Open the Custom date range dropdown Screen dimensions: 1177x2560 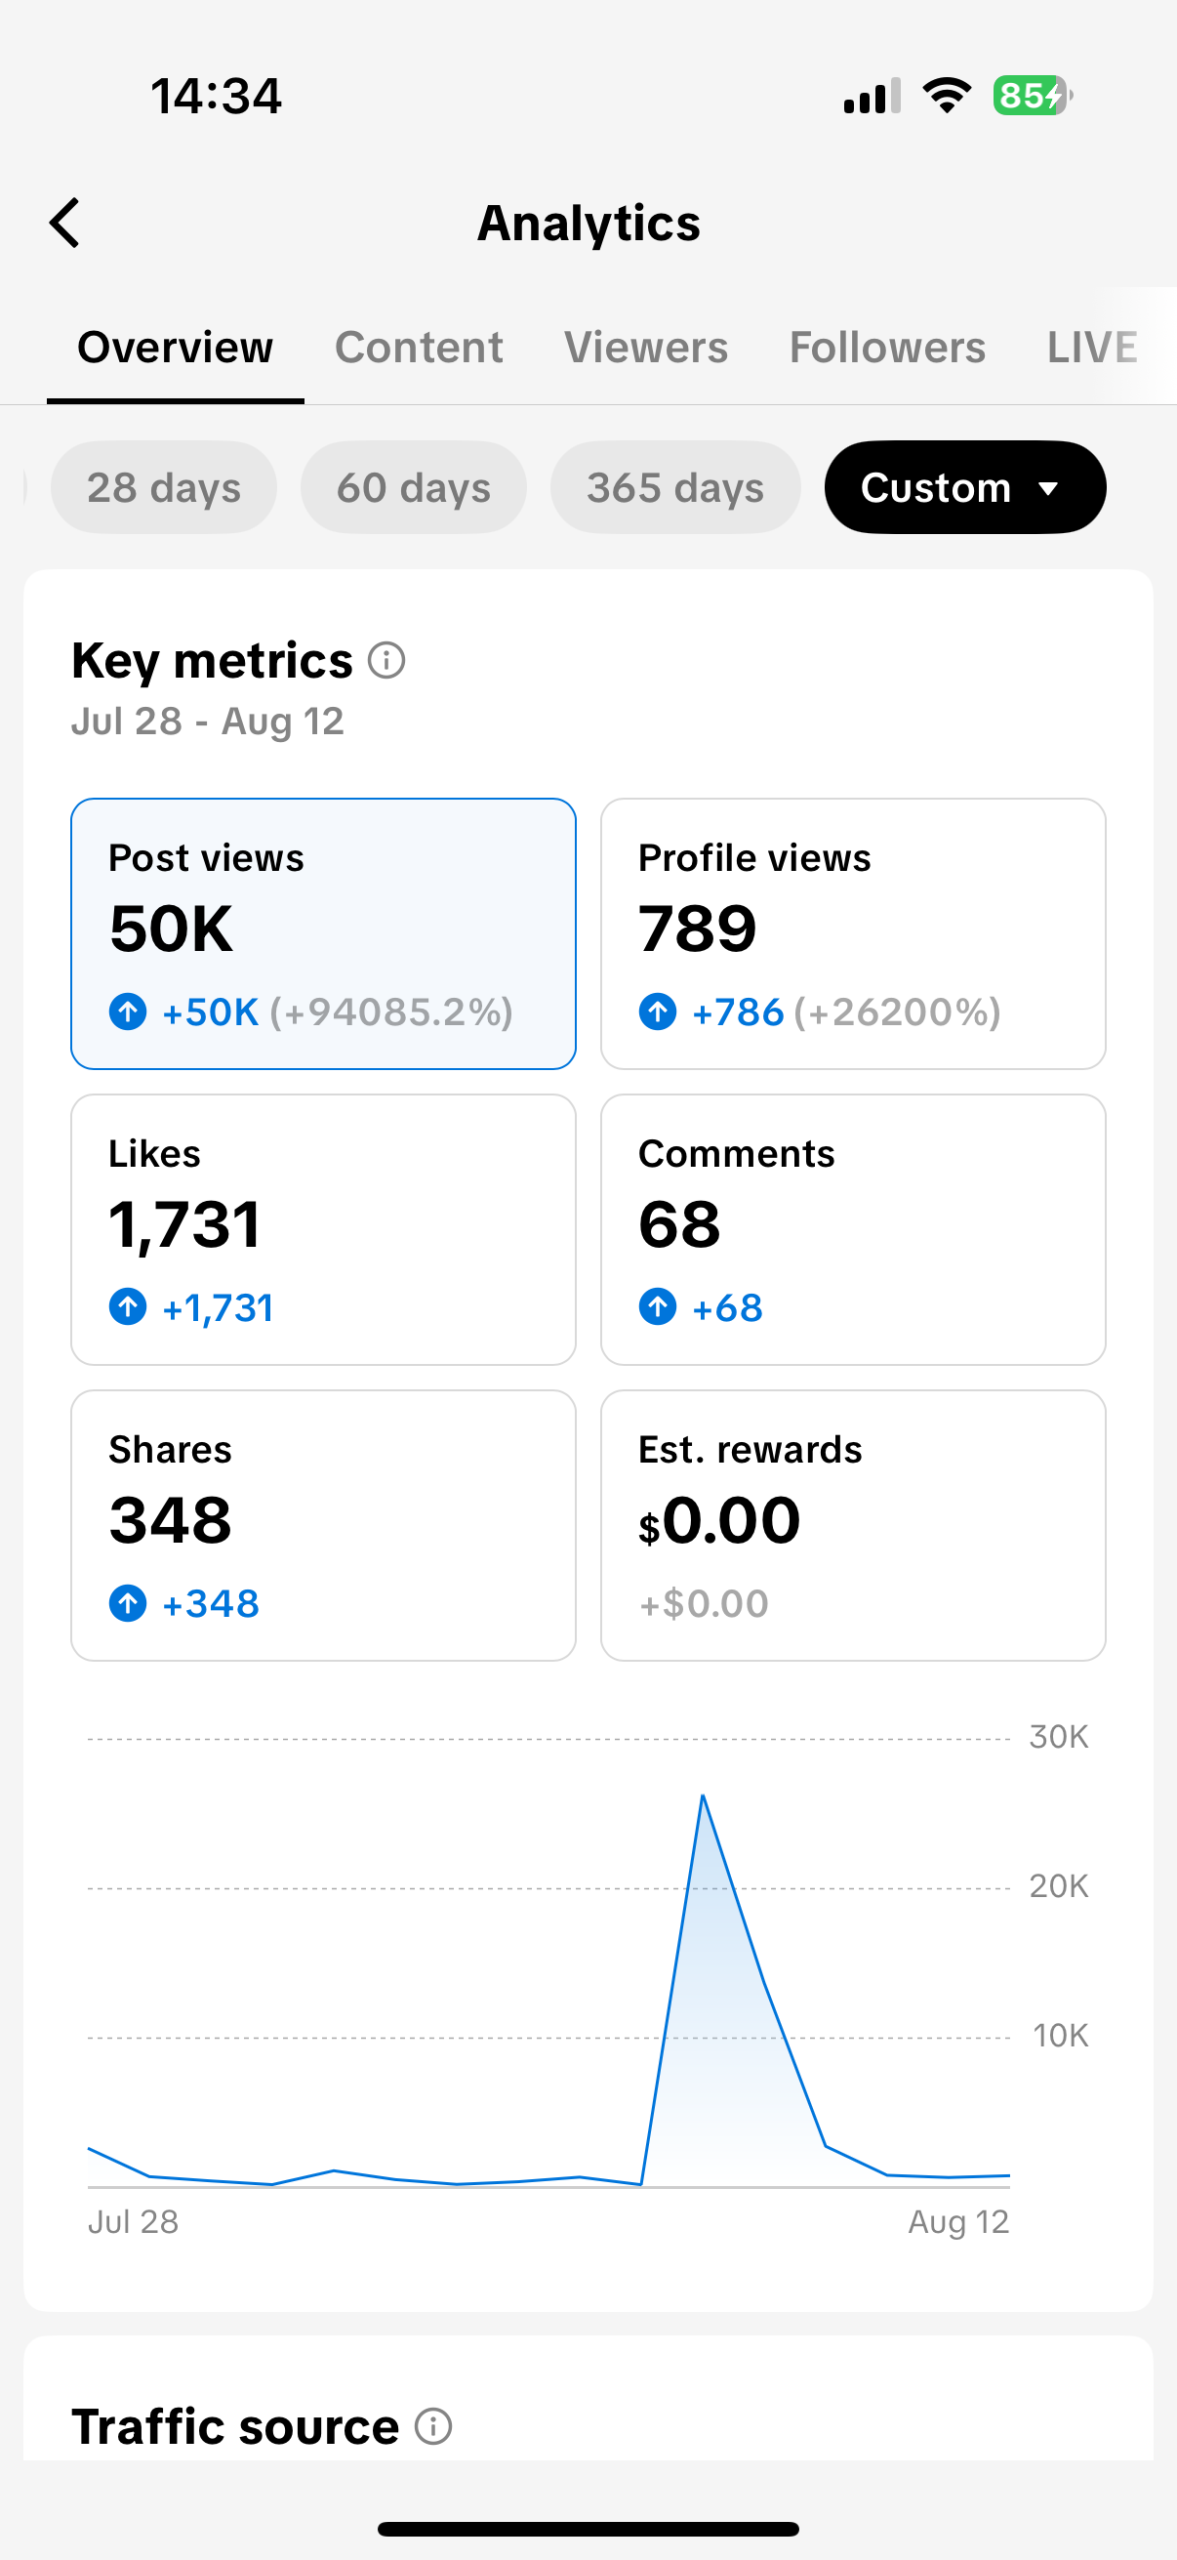[x=965, y=487]
